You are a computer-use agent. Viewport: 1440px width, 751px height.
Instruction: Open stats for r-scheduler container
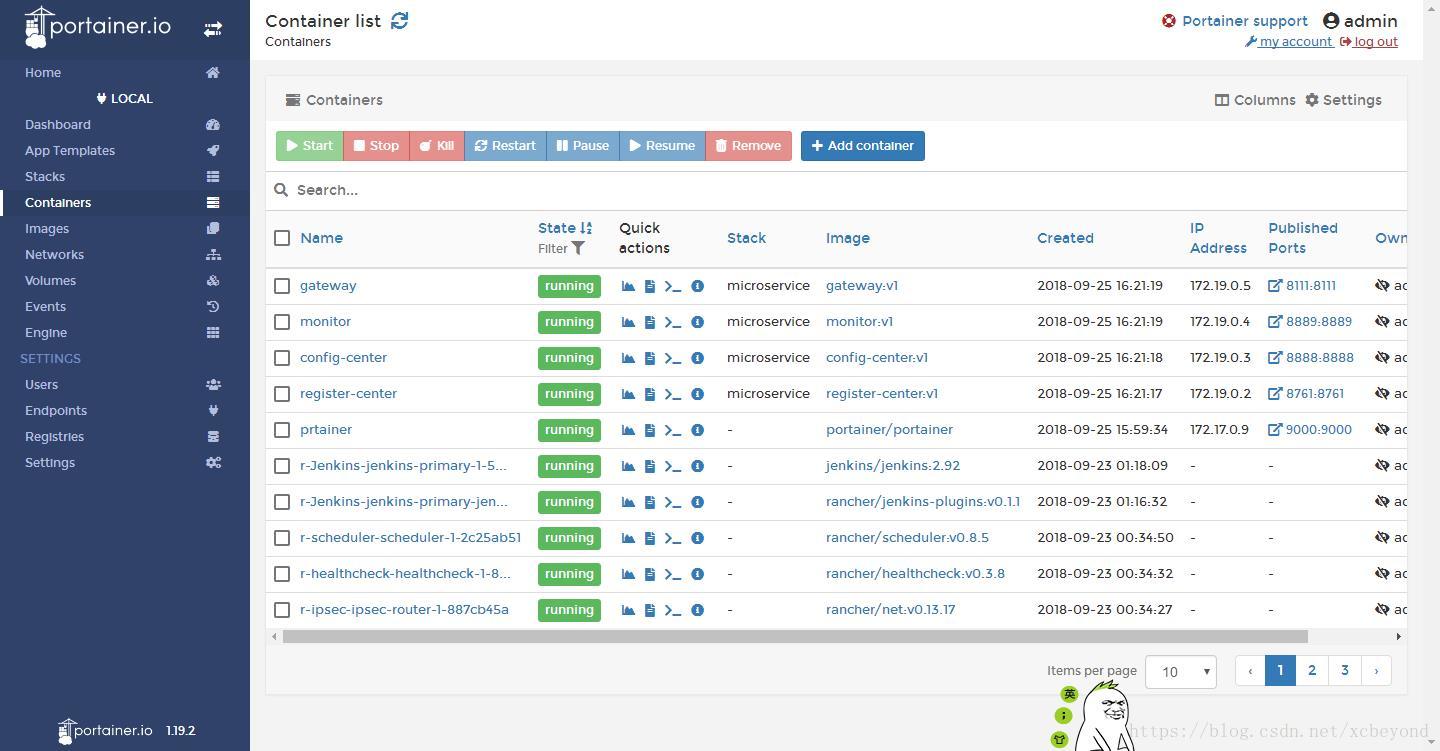pos(628,538)
